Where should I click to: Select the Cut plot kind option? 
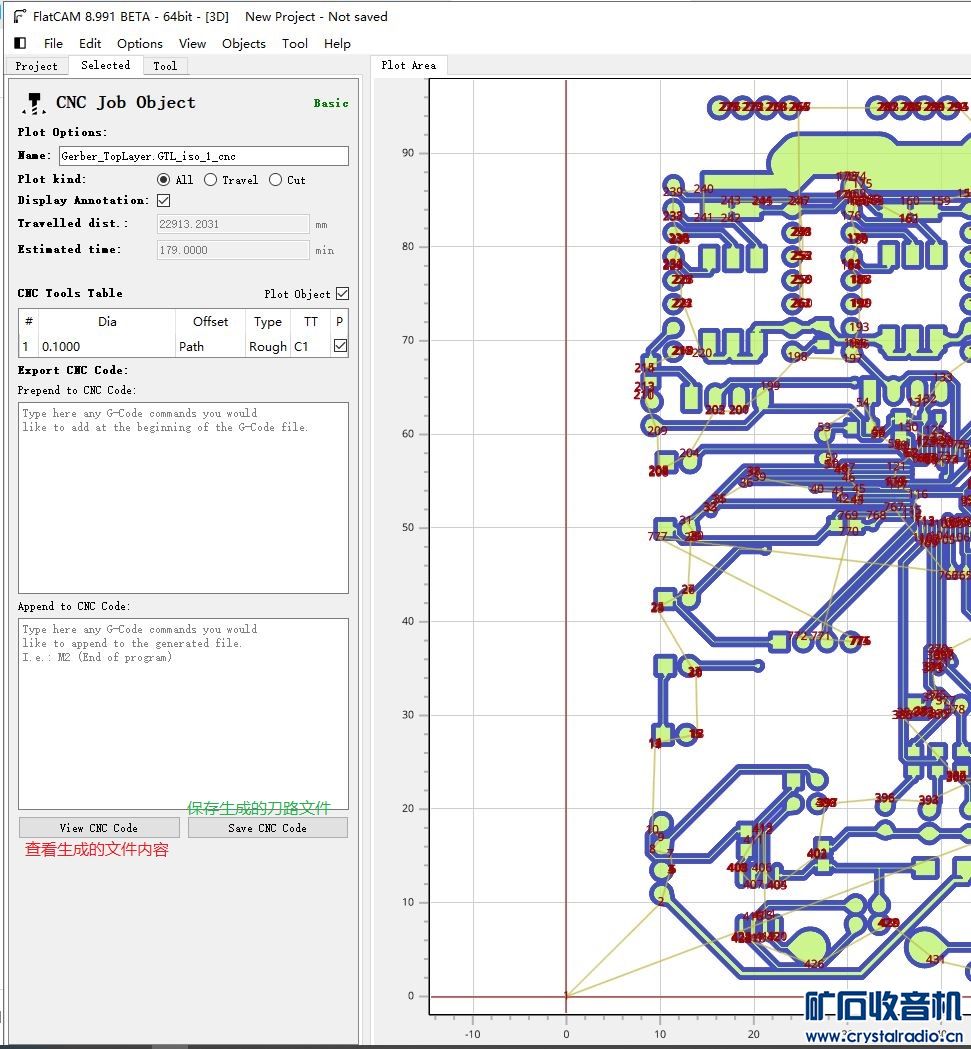(x=275, y=180)
